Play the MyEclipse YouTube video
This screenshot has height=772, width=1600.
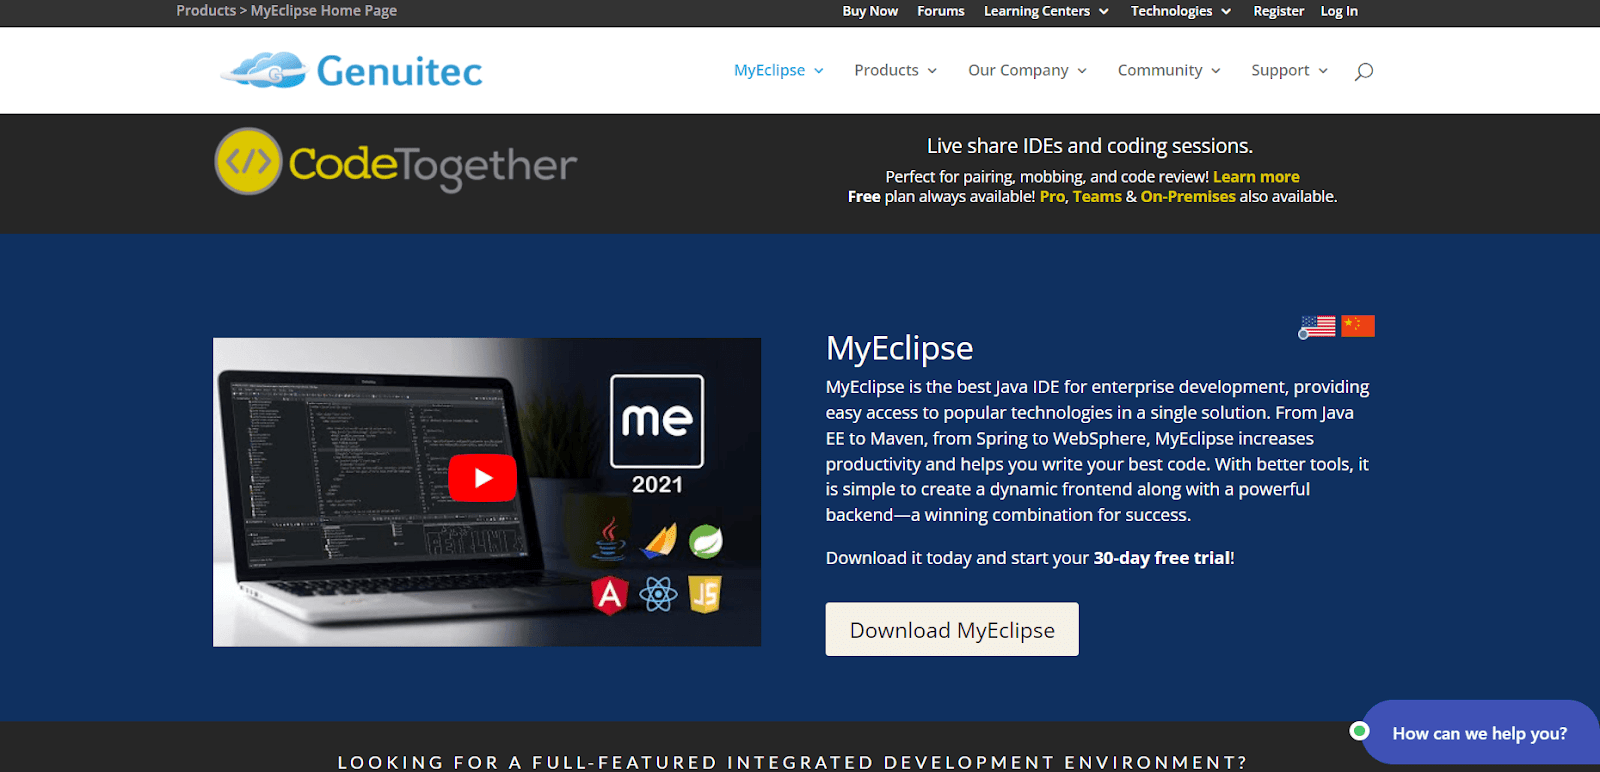(x=482, y=478)
